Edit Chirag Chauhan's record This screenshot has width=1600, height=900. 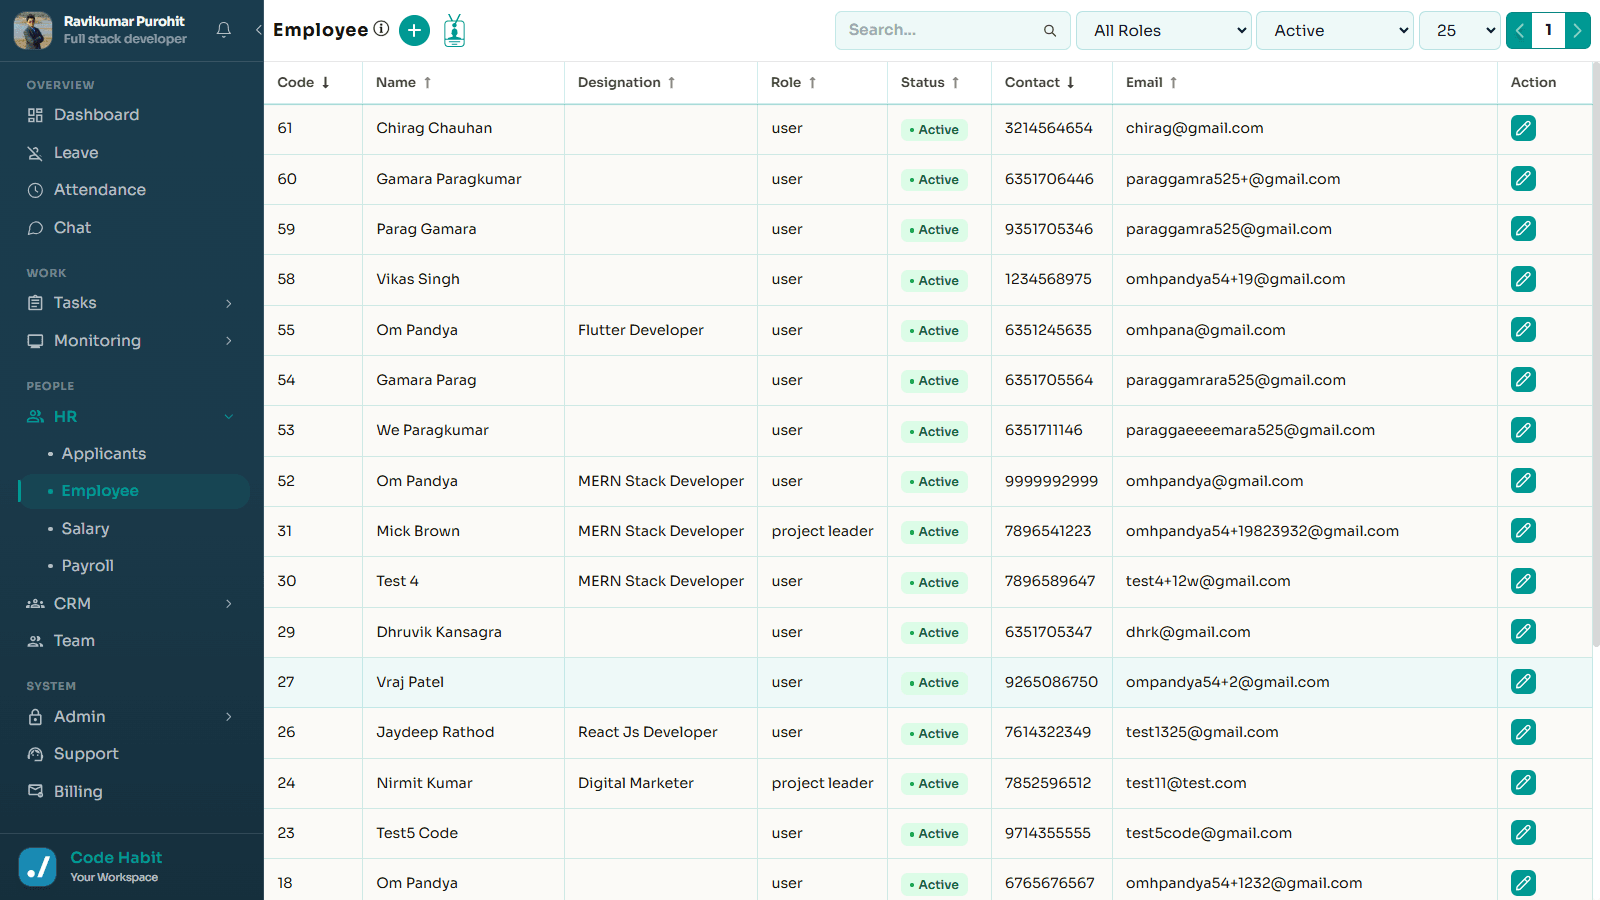tap(1523, 128)
